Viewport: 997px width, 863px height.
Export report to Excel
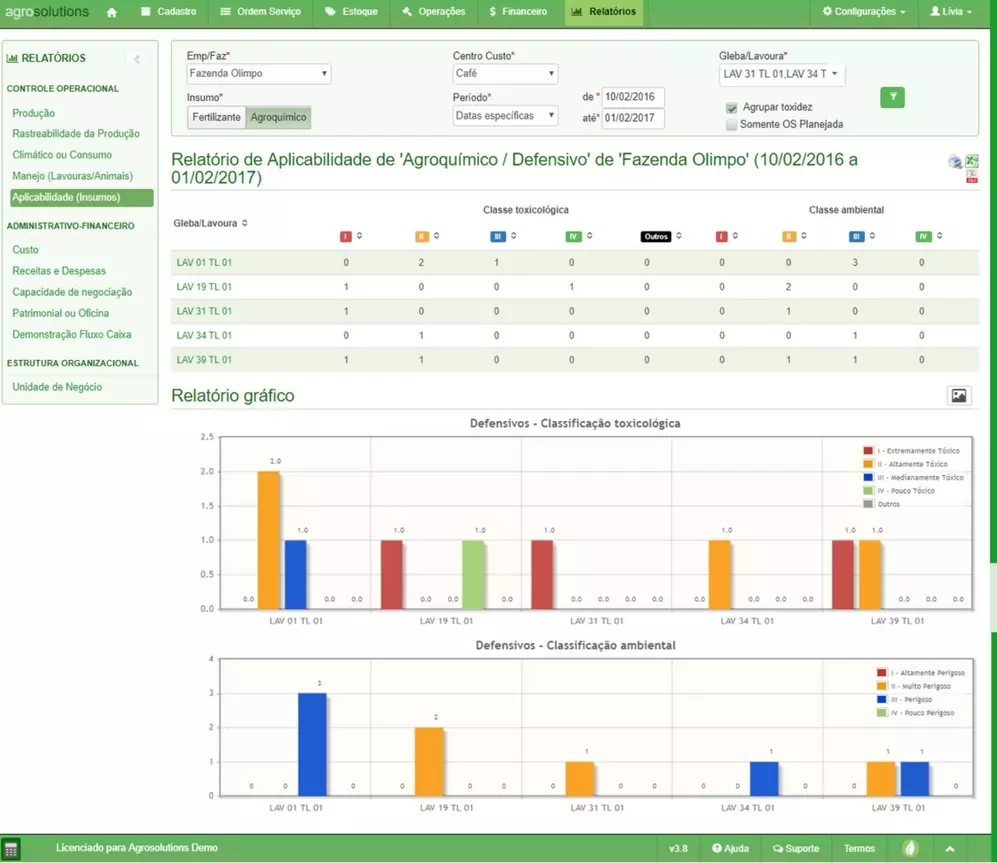pyautogui.click(x=972, y=161)
